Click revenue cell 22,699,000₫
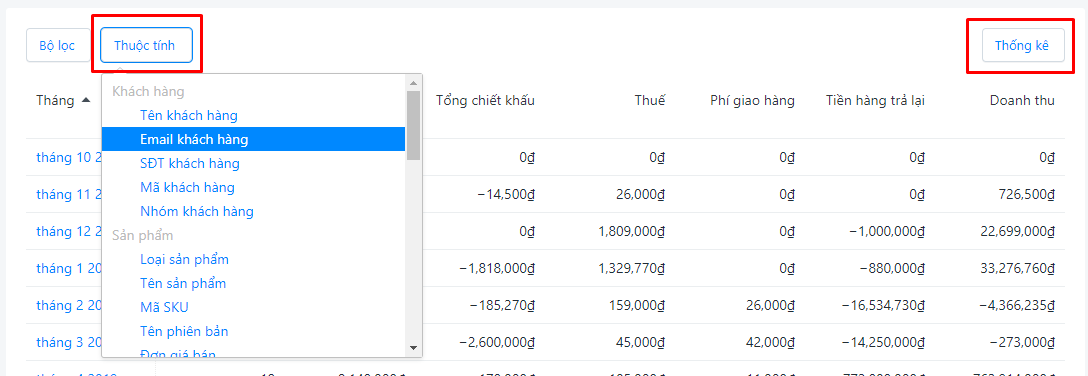 [x=1017, y=232]
